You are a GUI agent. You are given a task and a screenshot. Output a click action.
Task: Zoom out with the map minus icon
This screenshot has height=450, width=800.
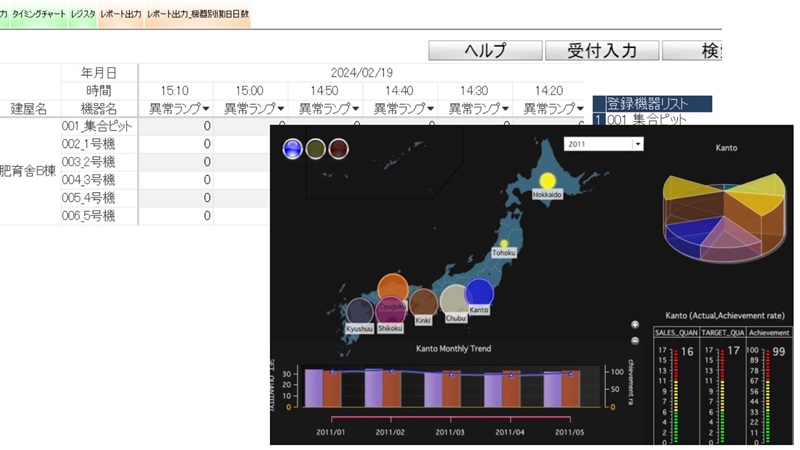point(634,341)
